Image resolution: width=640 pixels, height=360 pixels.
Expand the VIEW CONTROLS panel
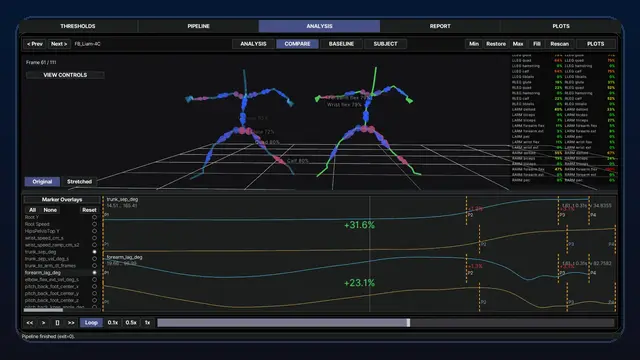coord(65,75)
